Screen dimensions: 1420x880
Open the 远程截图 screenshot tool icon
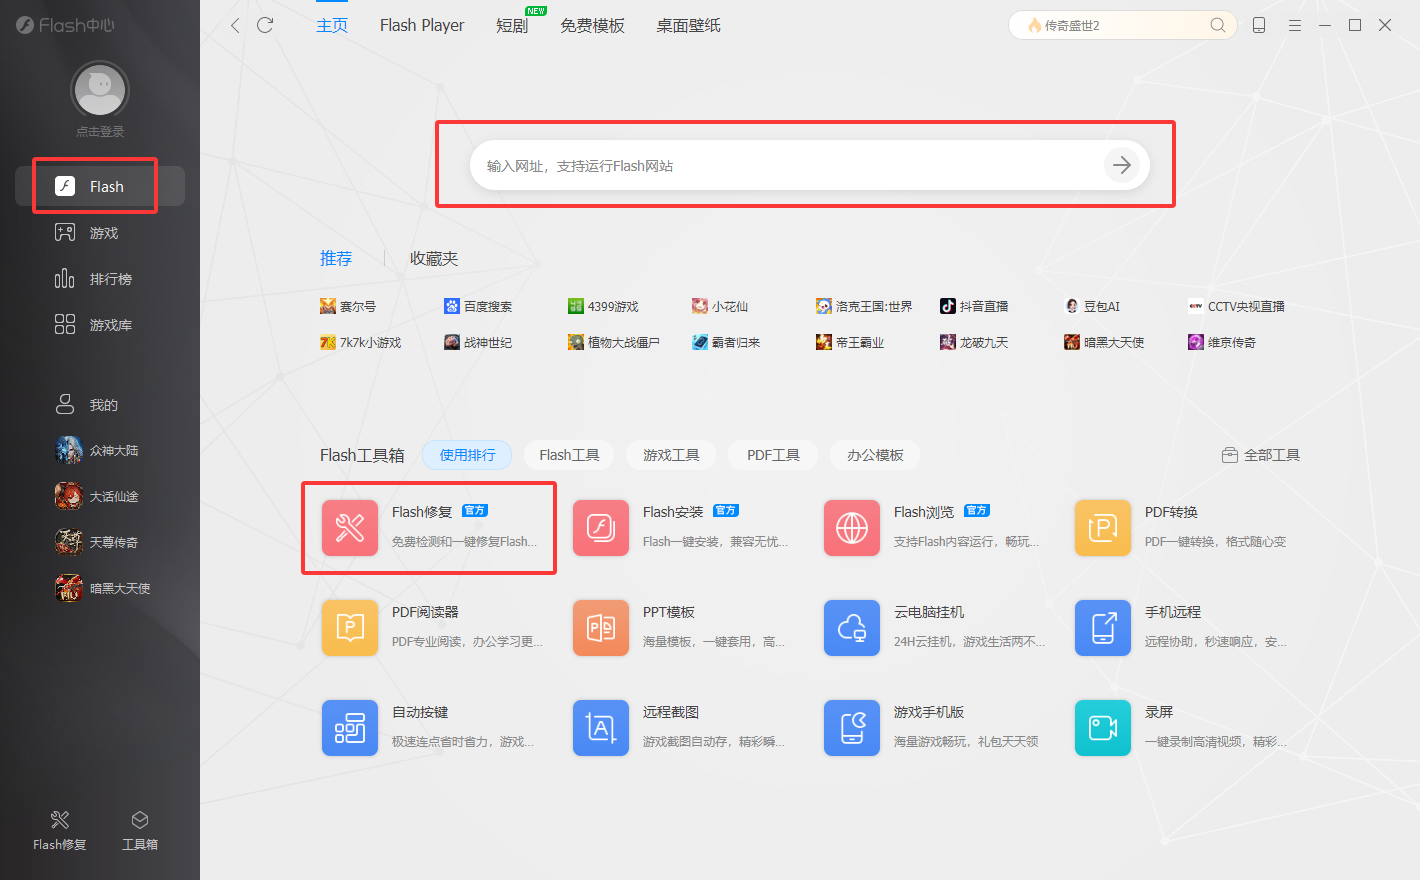(x=601, y=727)
